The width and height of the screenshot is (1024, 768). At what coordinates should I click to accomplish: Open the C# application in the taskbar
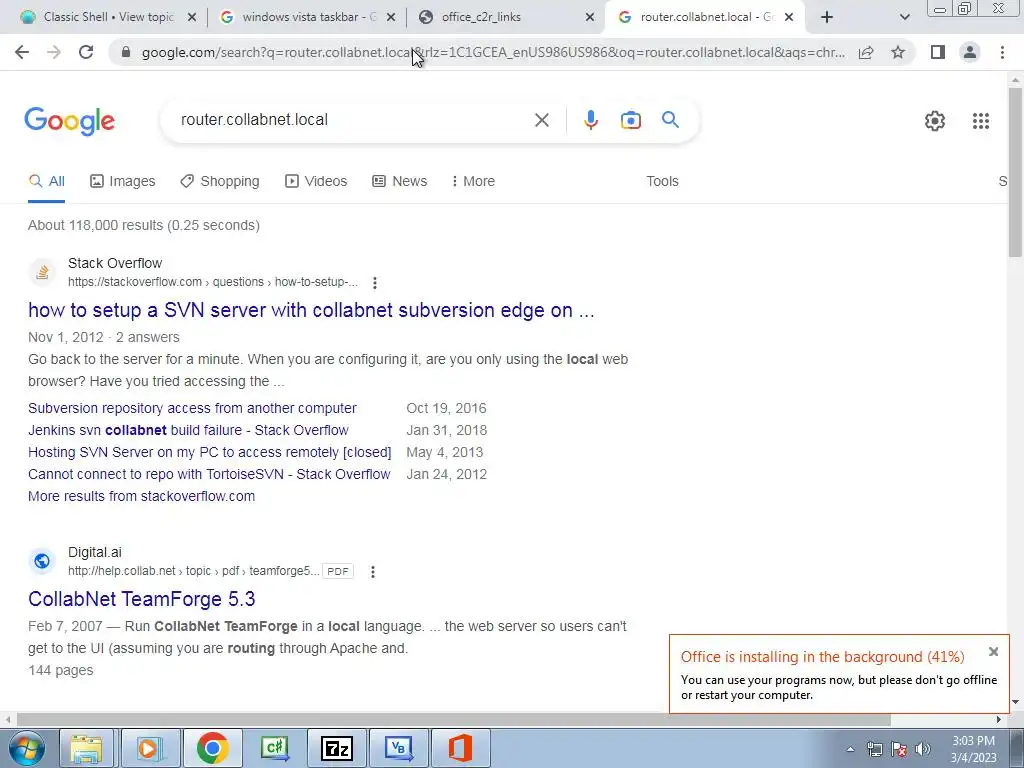274,748
